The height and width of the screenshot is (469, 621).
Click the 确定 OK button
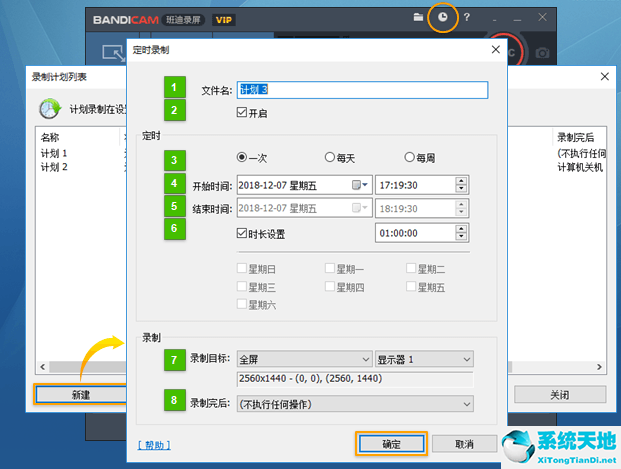click(x=391, y=444)
